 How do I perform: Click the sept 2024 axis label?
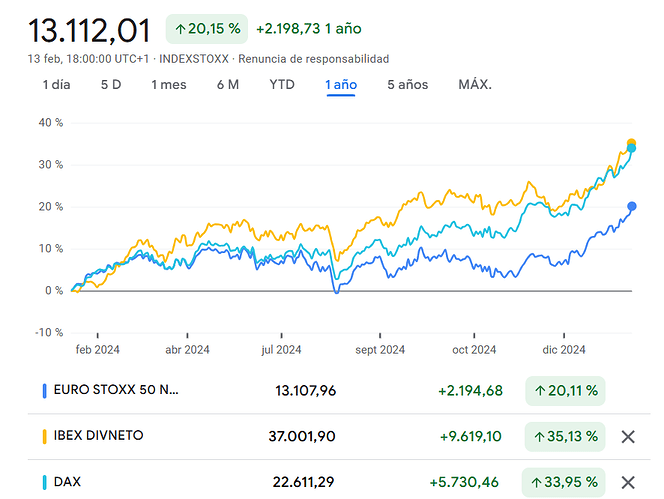point(380,350)
